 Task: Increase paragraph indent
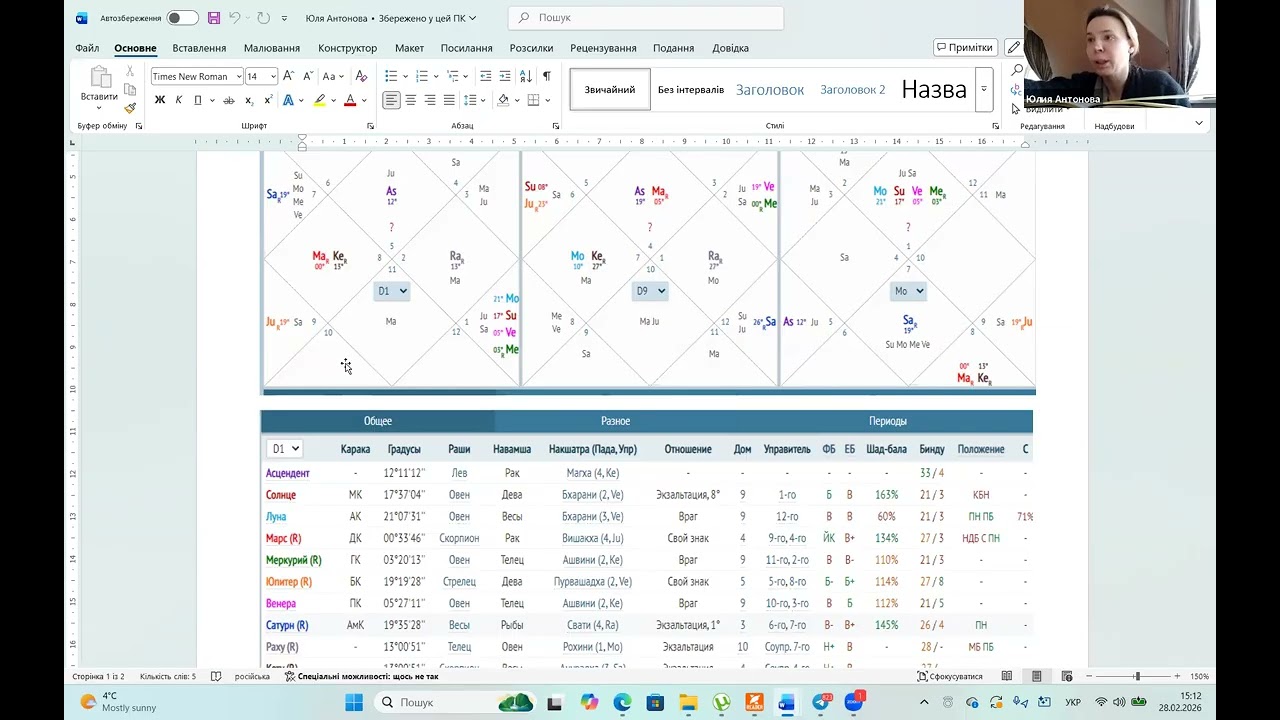(505, 76)
